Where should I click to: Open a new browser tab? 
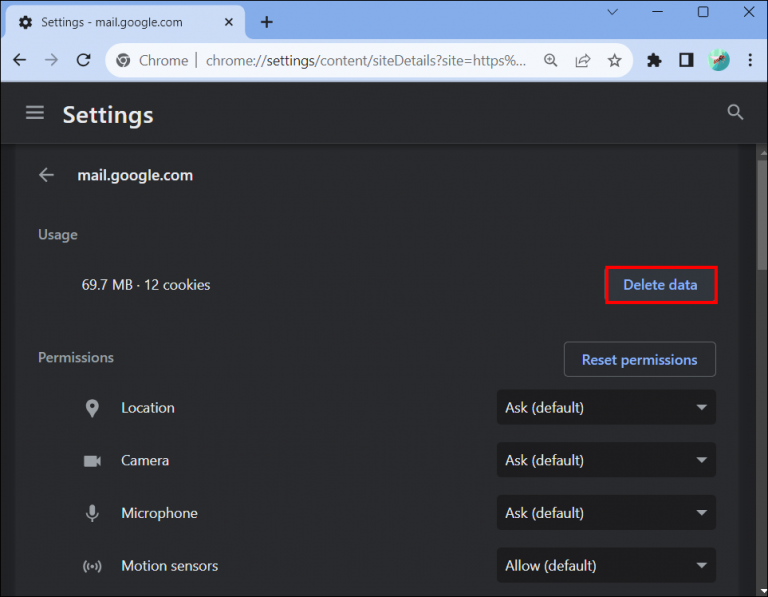click(266, 22)
